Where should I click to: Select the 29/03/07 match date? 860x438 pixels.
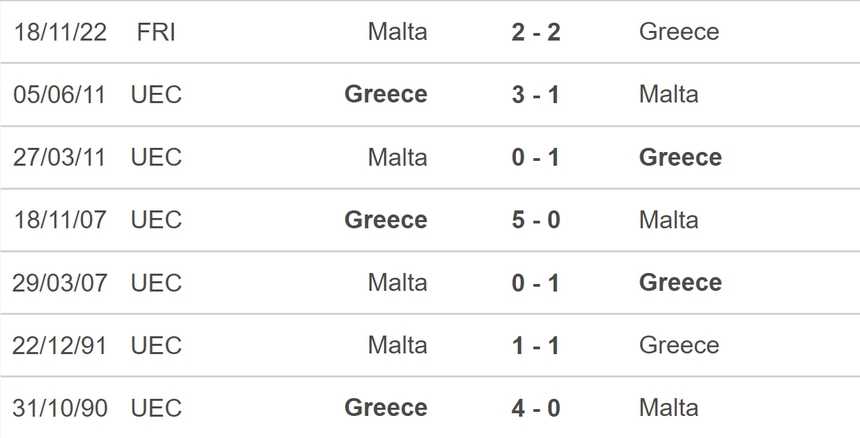[60, 283]
